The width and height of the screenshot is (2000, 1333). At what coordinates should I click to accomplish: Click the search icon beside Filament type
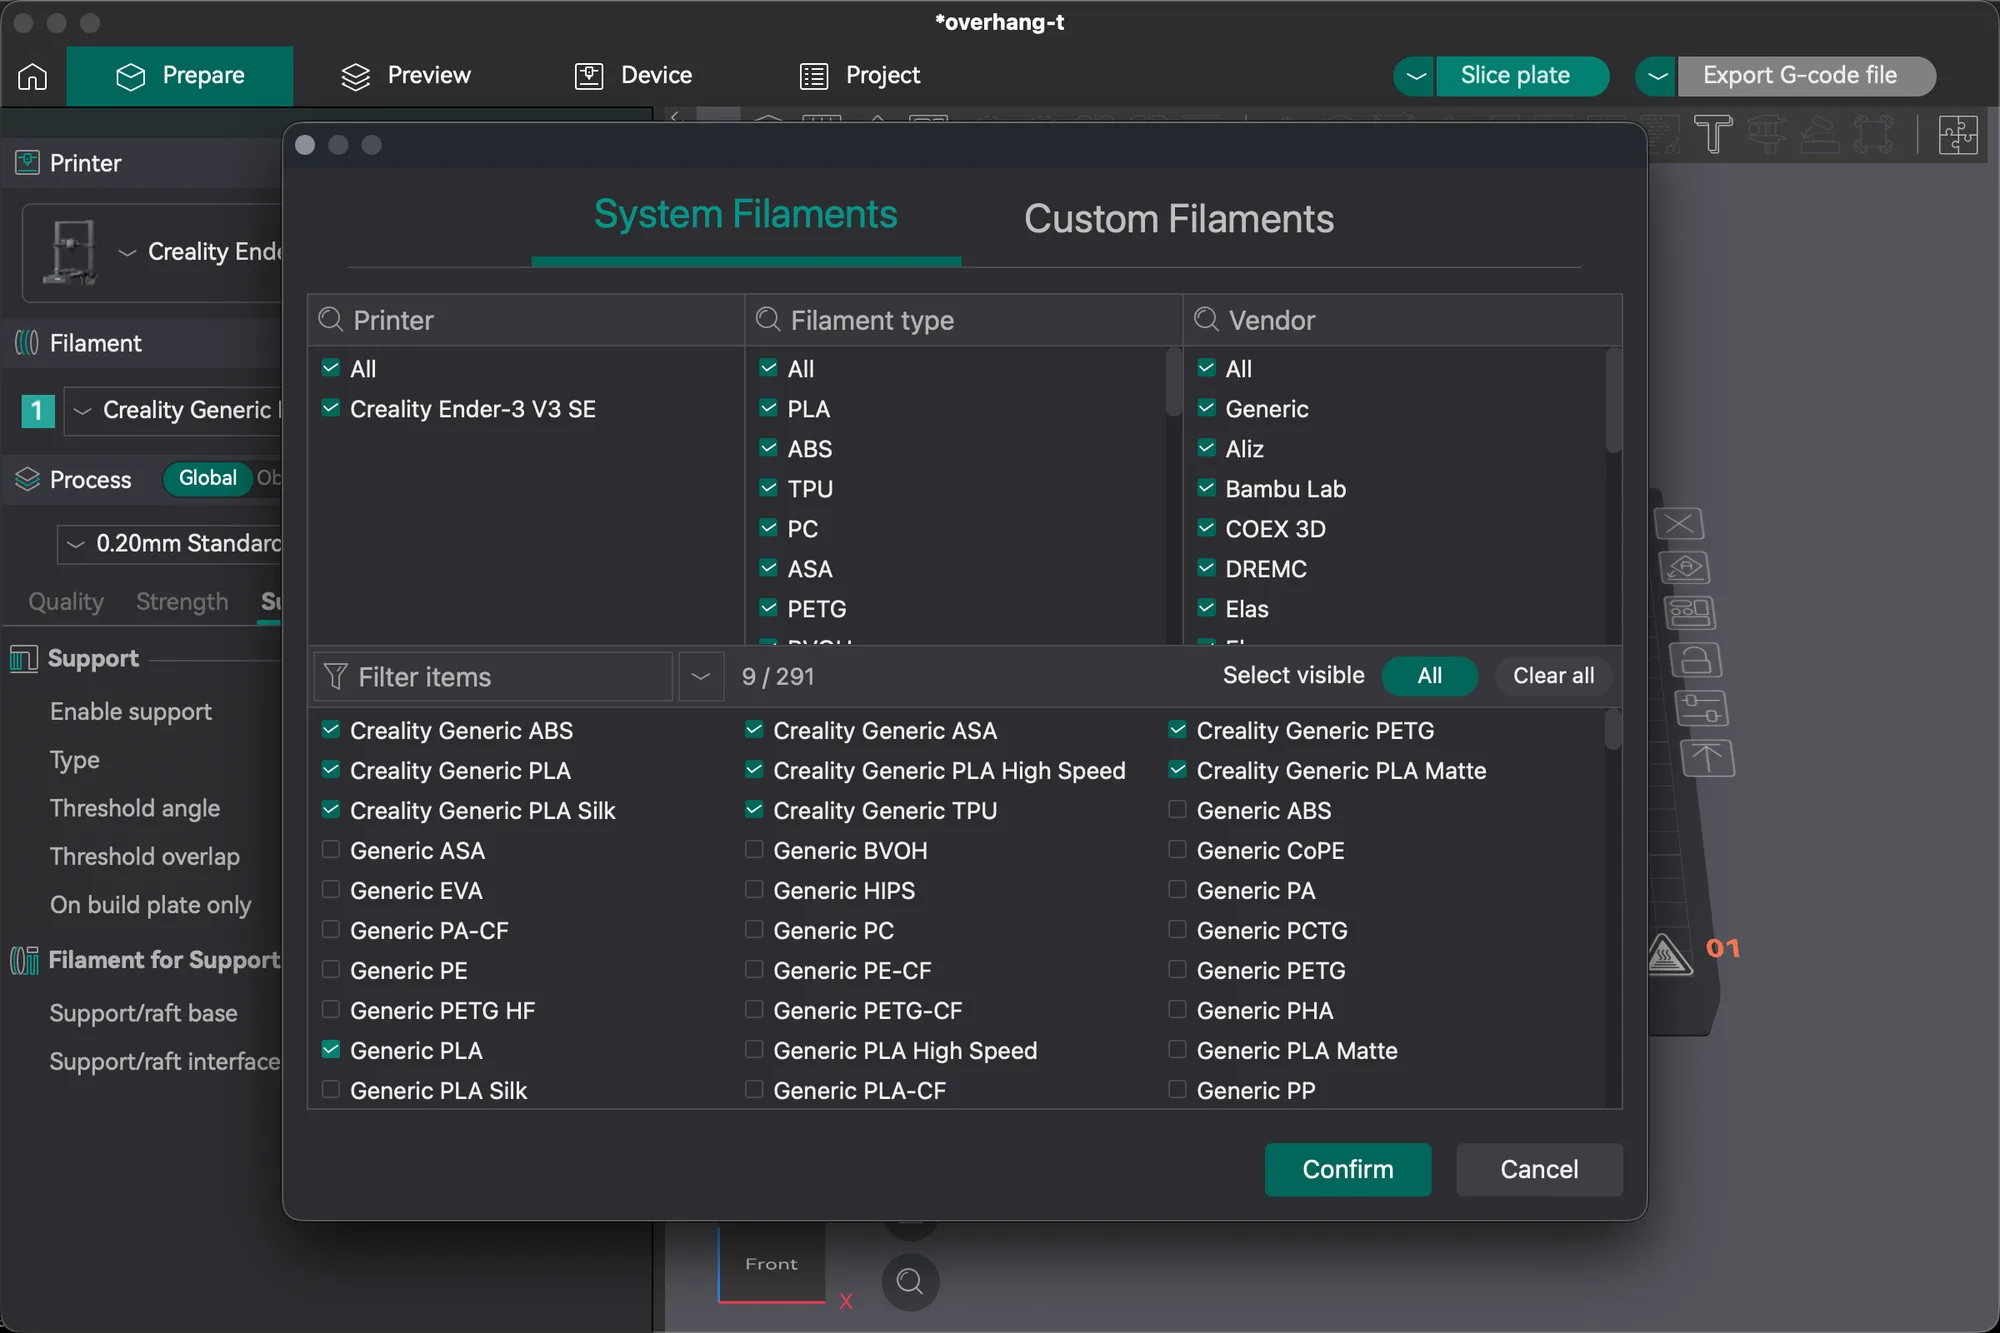coord(768,320)
